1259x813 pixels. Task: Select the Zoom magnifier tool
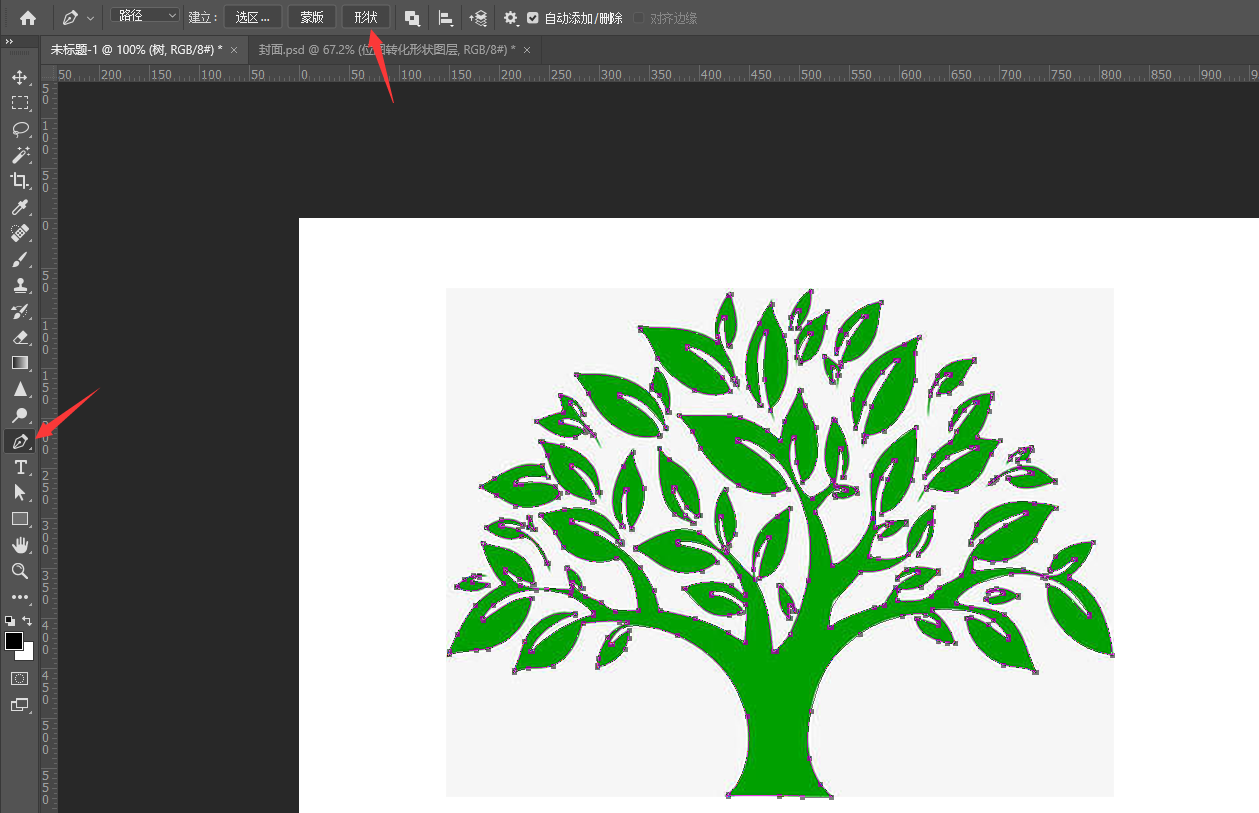tap(20, 571)
